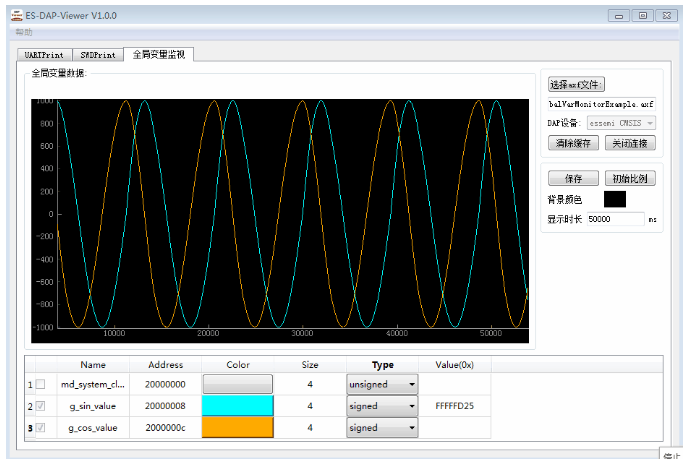Viewport: 689px width, 474px height.
Task: Pick the black 背景颜色 swatch
Action: pyautogui.click(x=615, y=199)
